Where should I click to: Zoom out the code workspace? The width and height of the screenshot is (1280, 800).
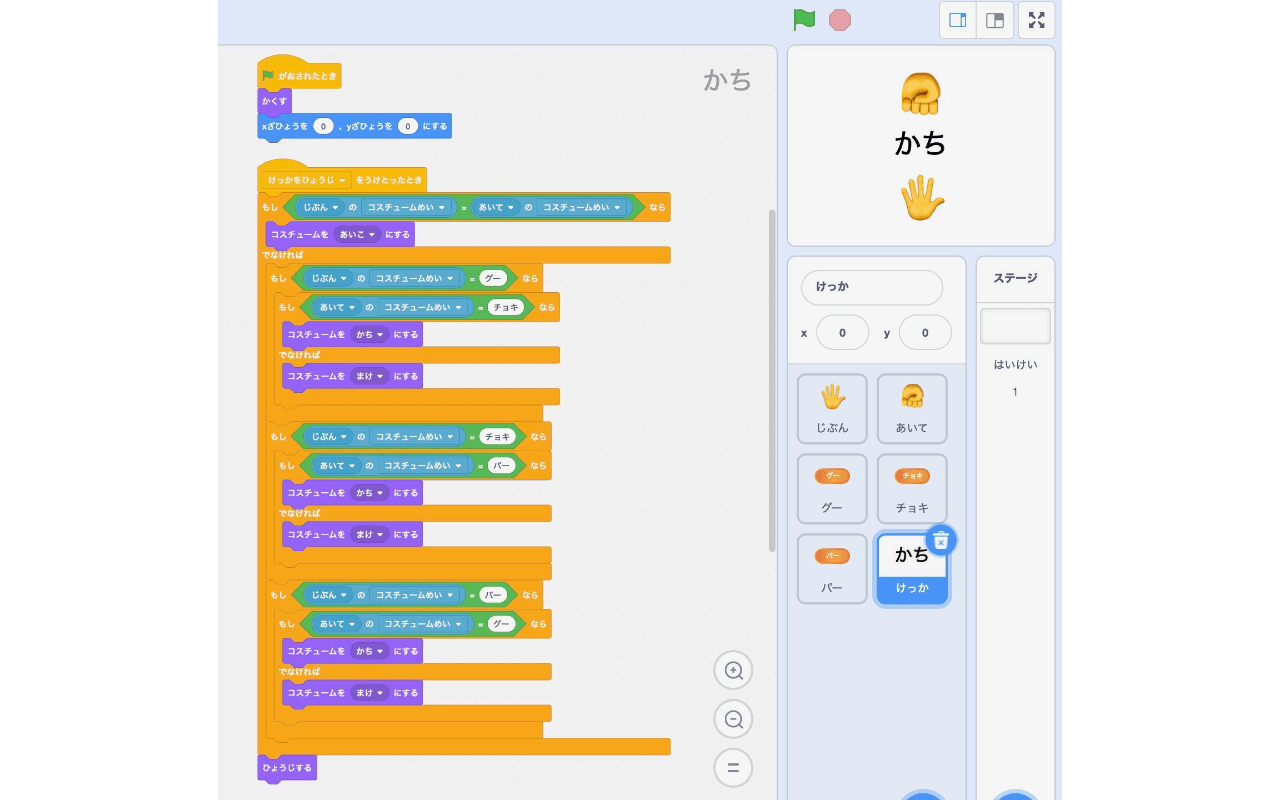[x=733, y=719]
